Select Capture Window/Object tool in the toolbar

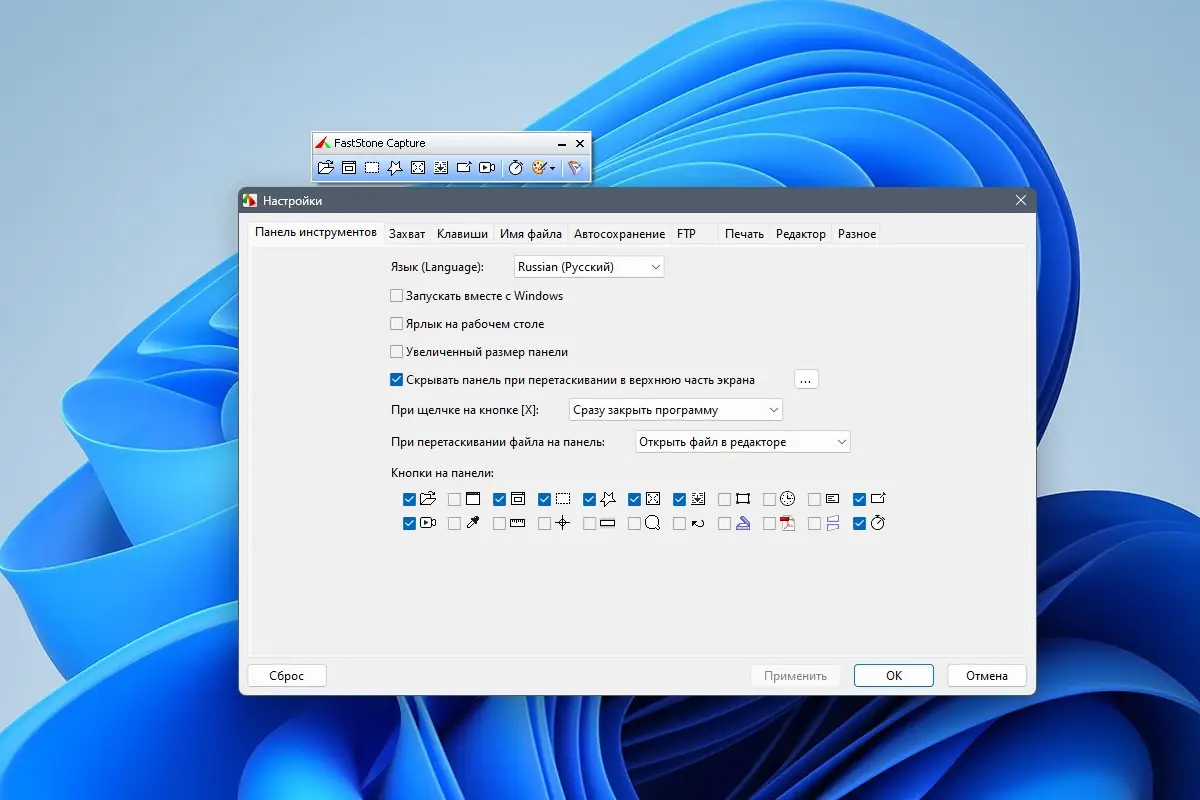click(349, 168)
